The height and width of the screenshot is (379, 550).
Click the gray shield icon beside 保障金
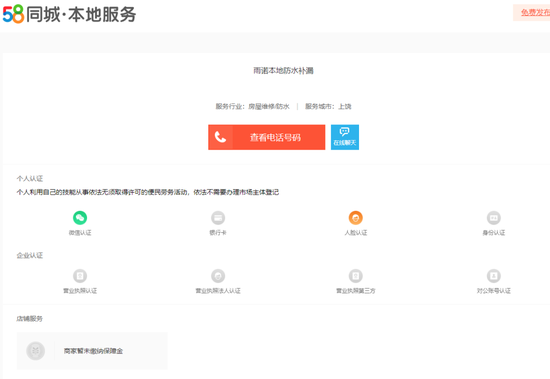pos(35,351)
